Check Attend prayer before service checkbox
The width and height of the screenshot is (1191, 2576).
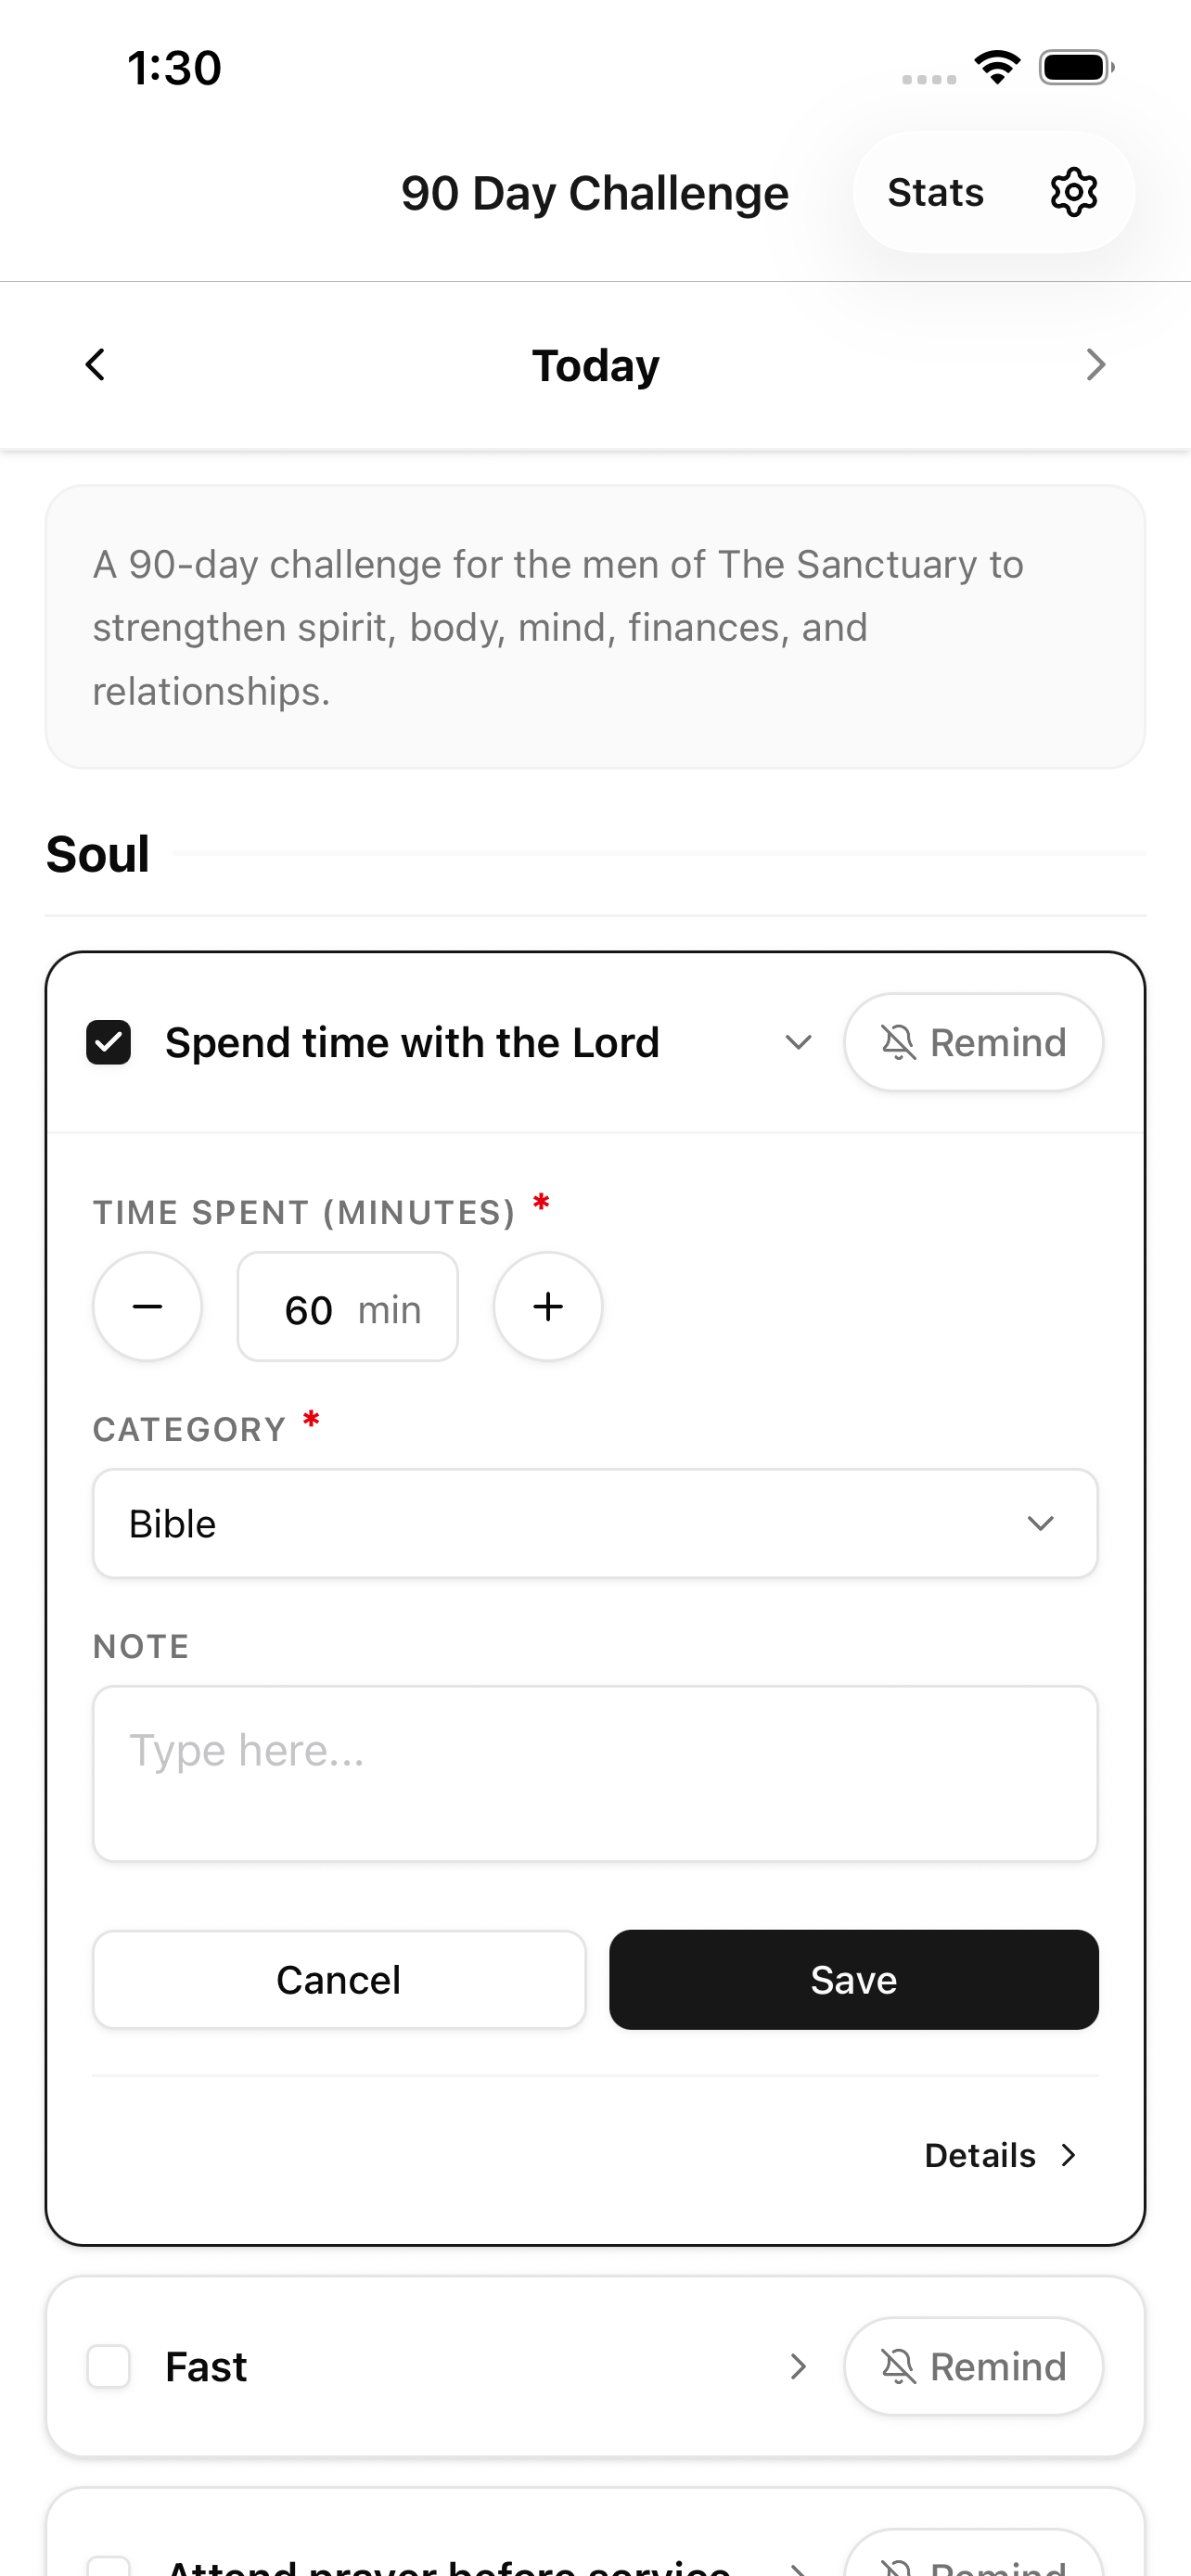pos(108,2566)
